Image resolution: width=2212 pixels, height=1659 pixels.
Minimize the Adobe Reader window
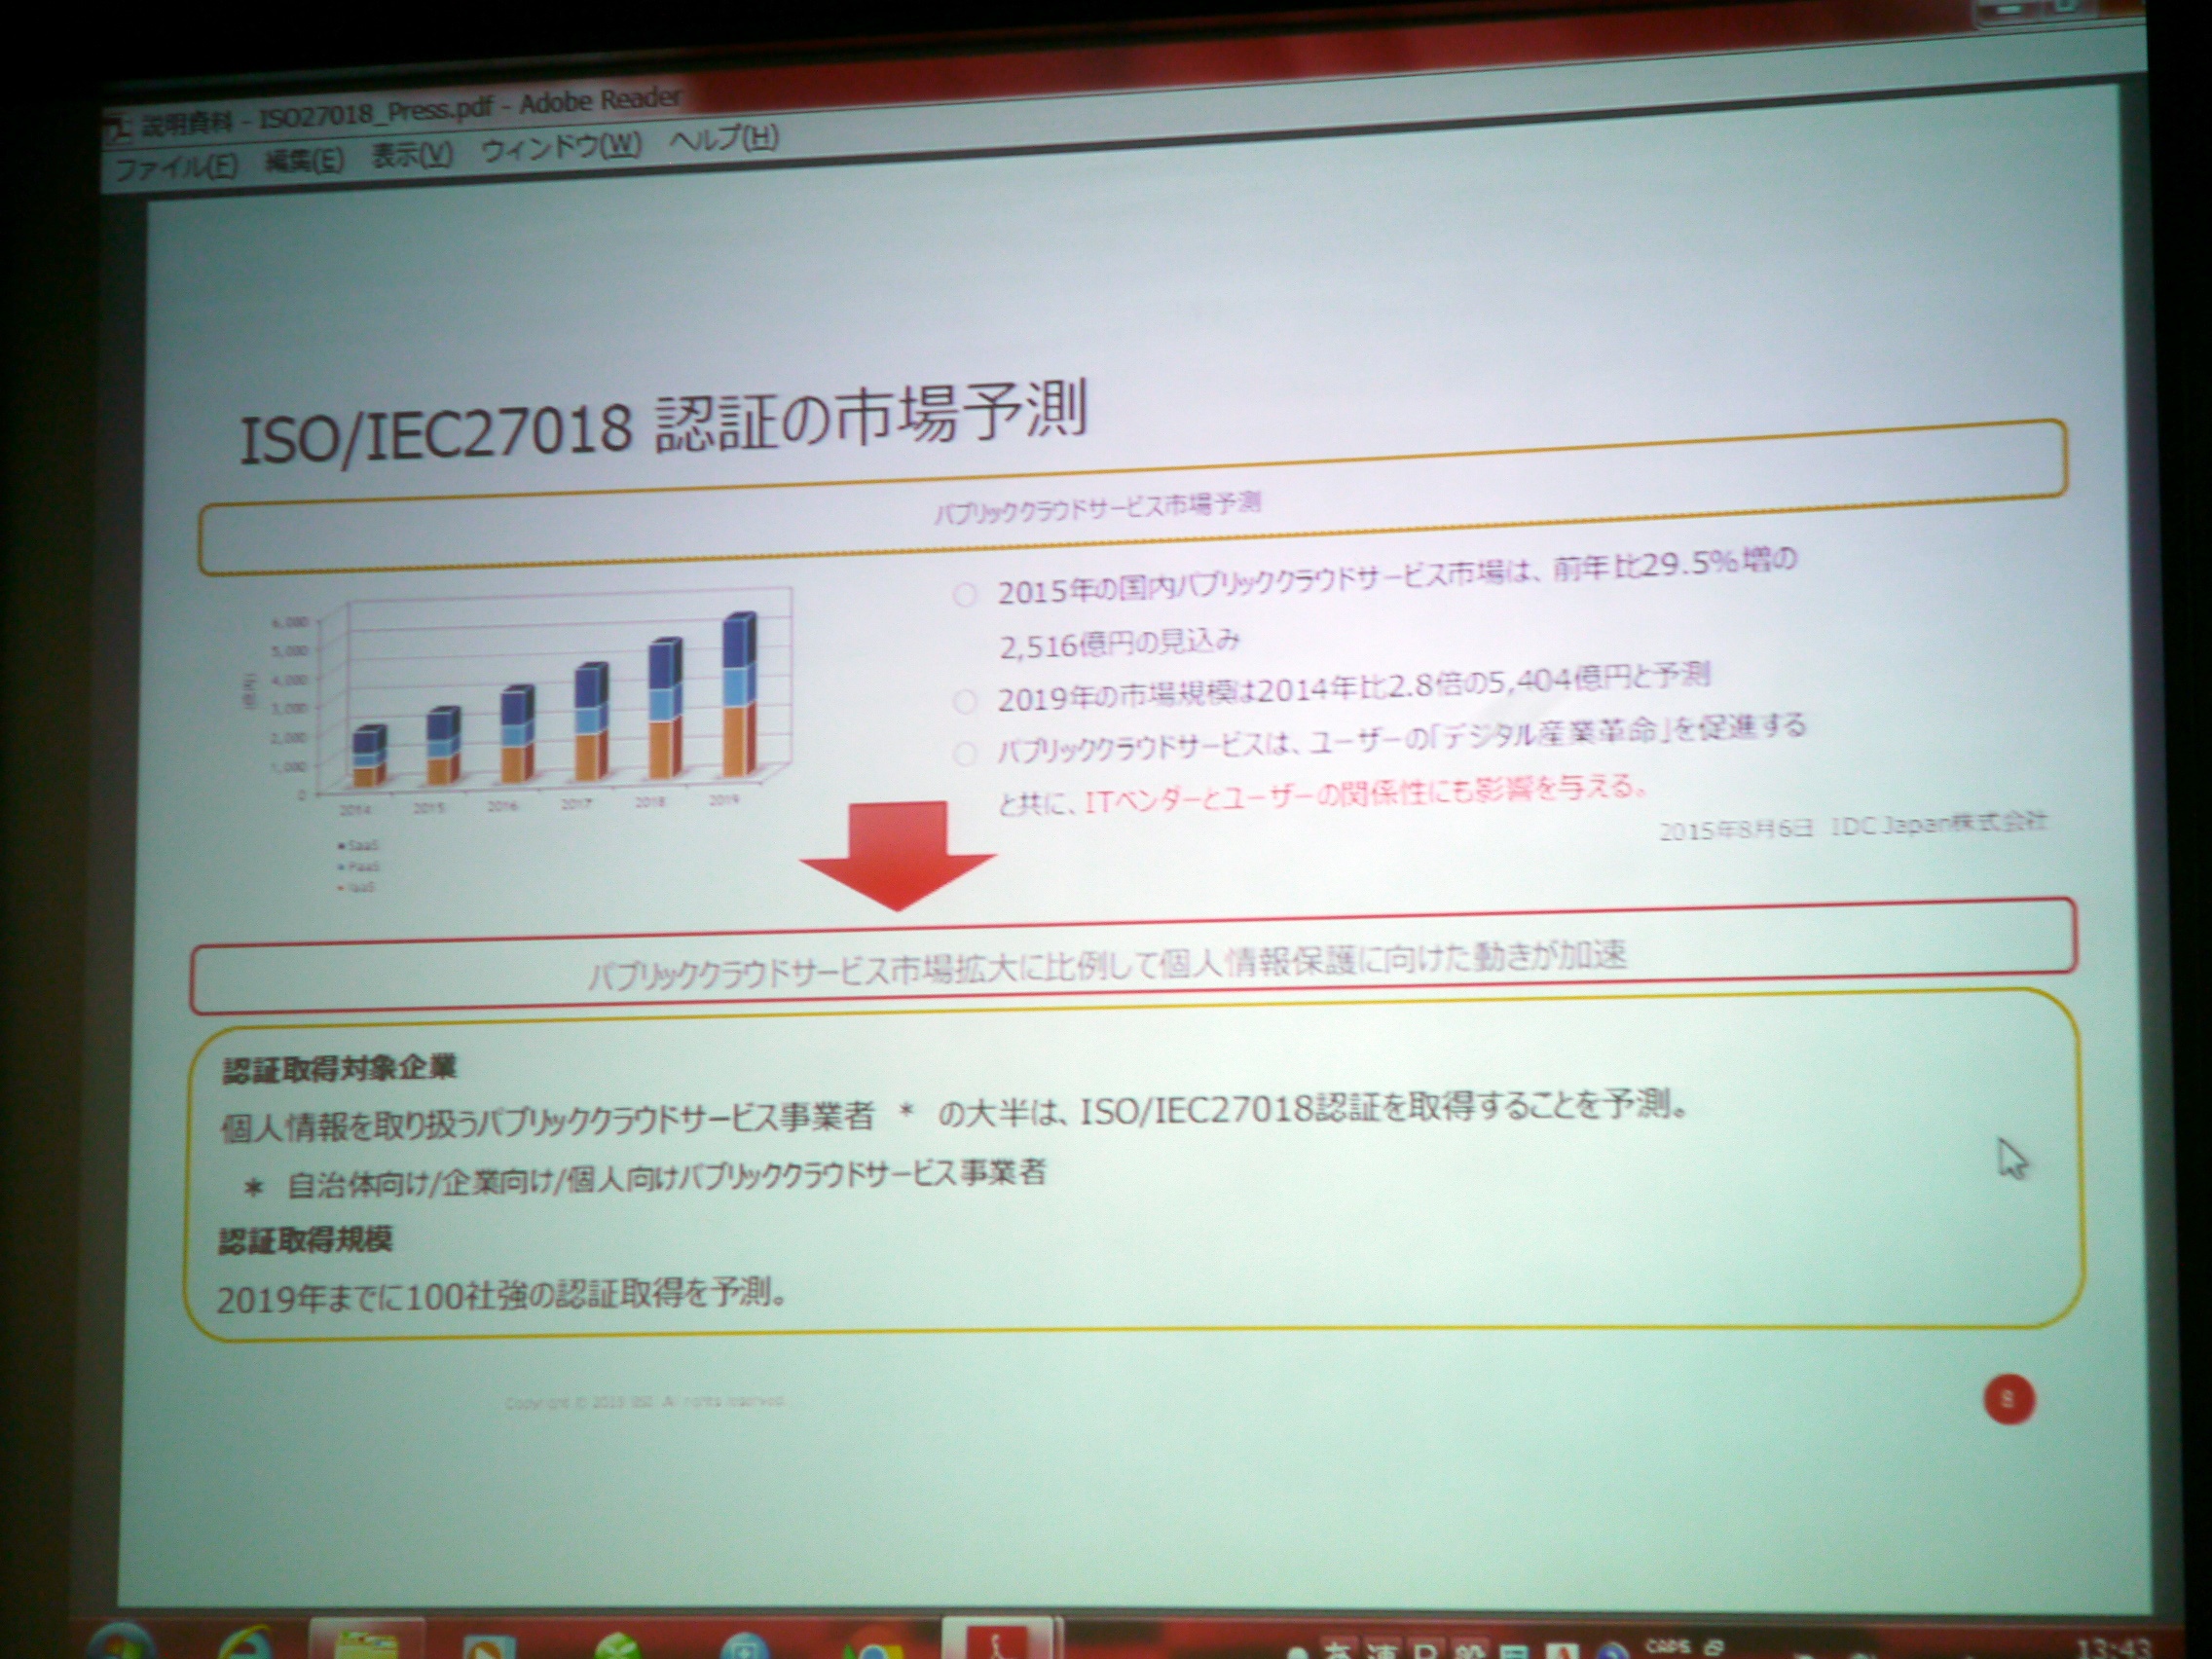[2012, 10]
